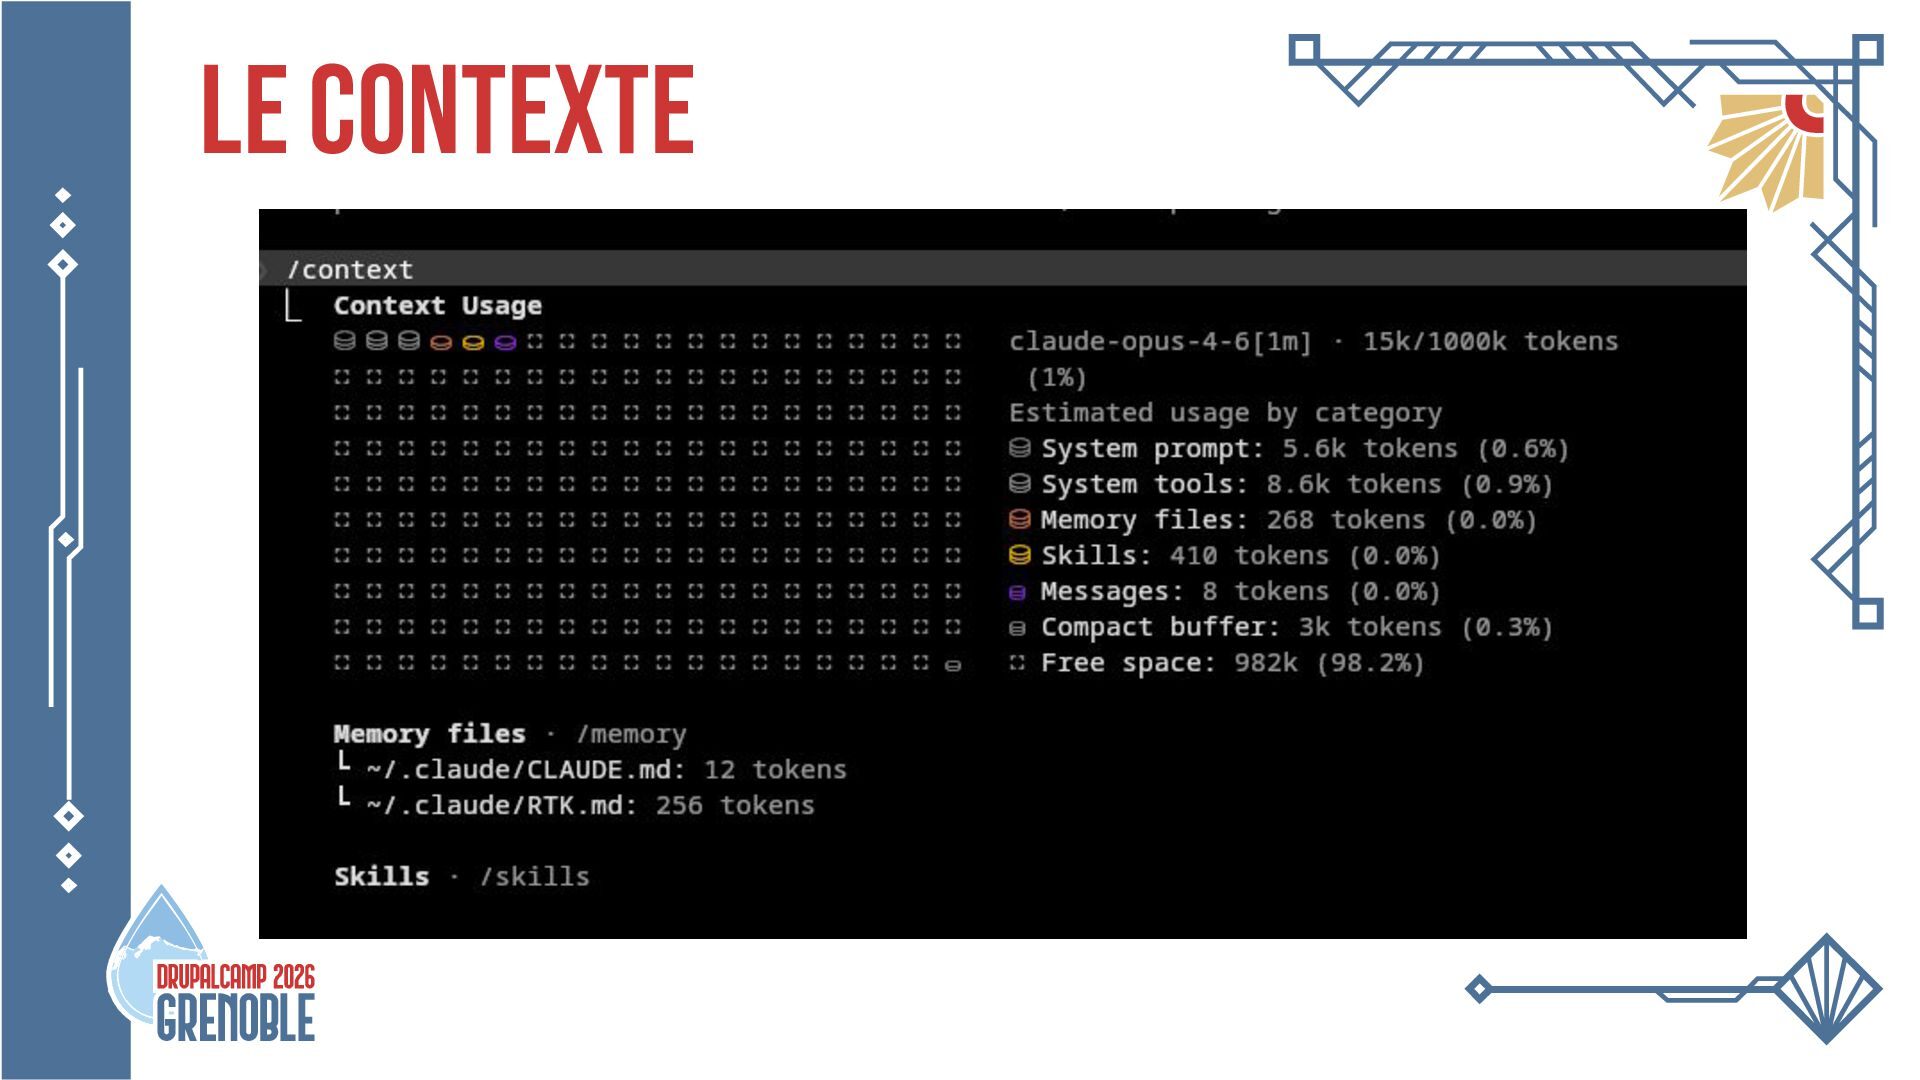Click the Compact buffer legend icon

coord(1017,628)
